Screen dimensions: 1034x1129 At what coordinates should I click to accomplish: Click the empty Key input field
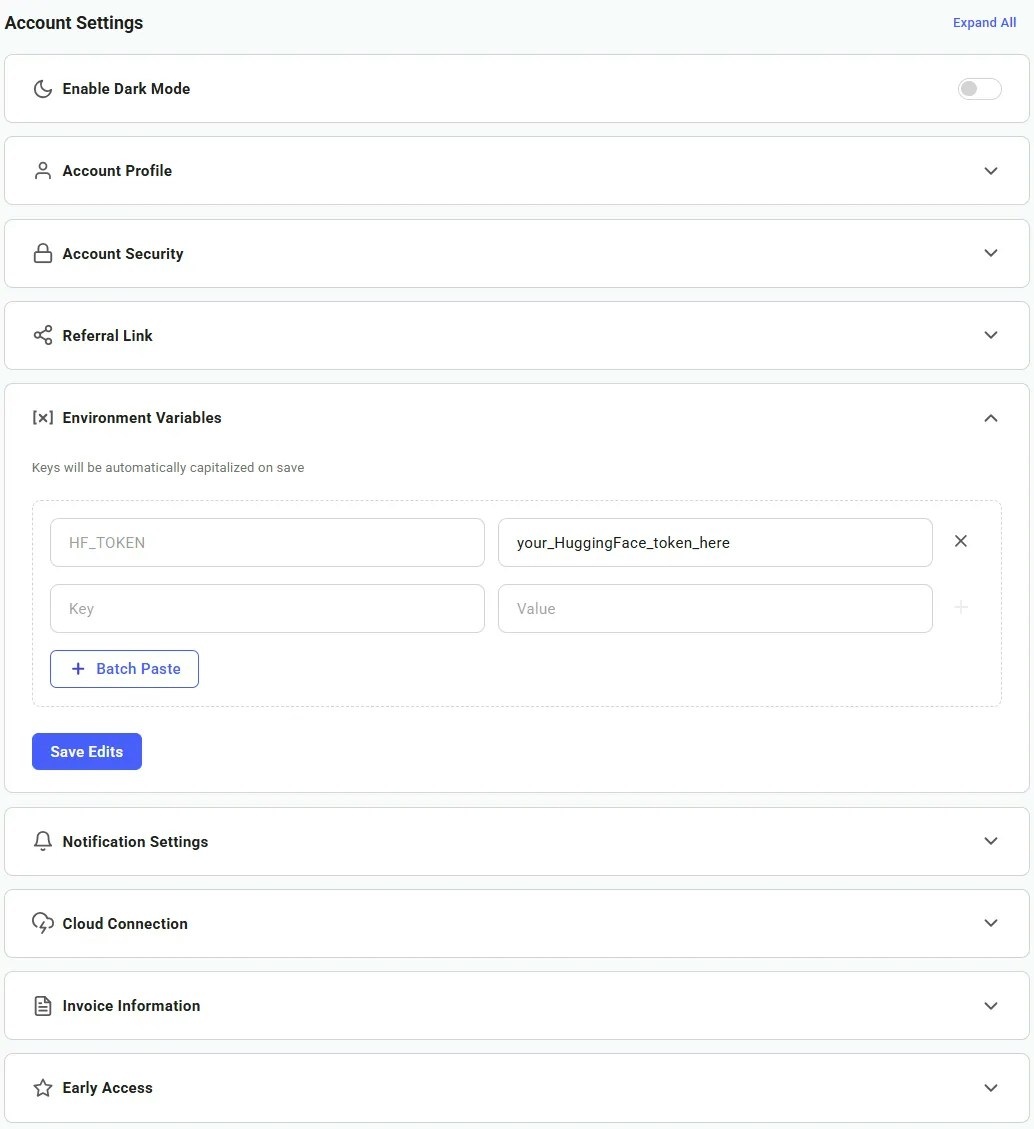click(267, 608)
